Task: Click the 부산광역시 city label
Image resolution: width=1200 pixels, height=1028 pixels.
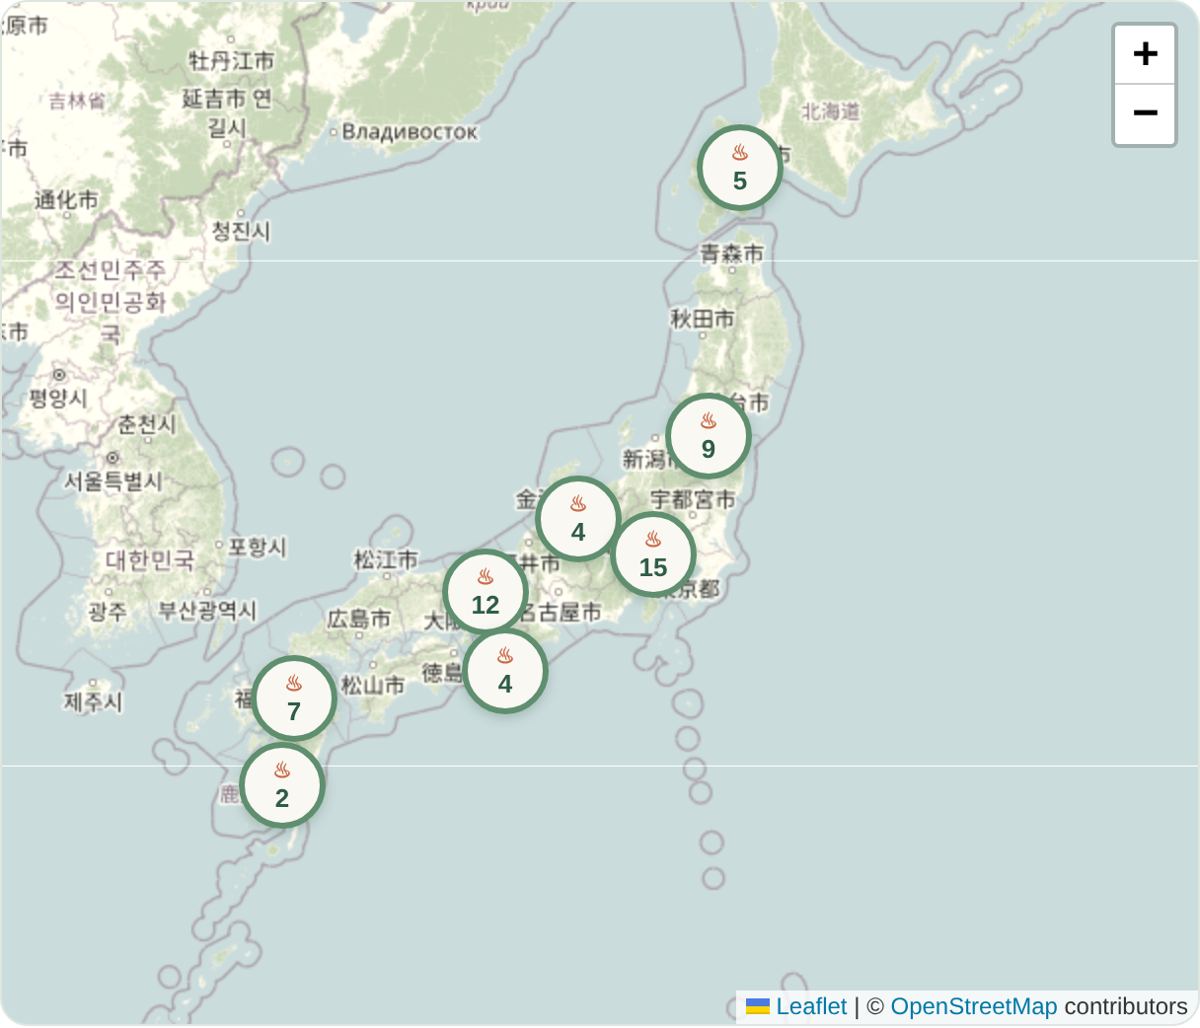Action: (x=208, y=610)
